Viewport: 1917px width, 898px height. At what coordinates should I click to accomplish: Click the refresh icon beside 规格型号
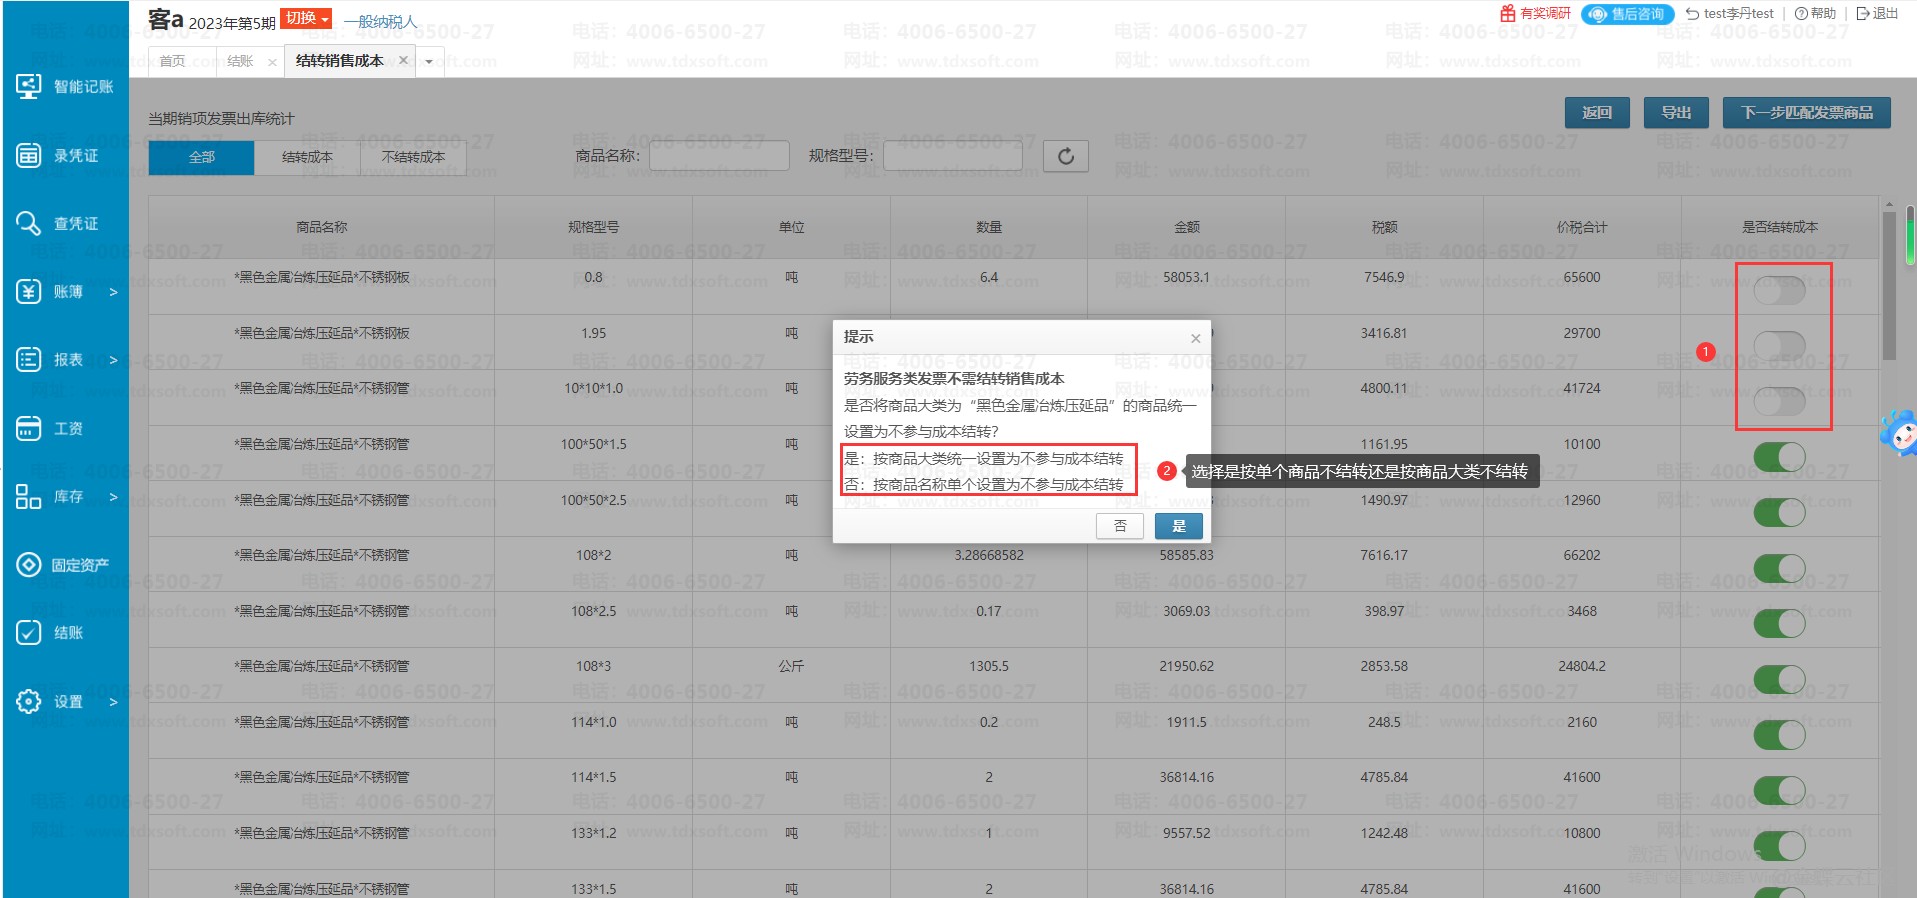click(1065, 156)
